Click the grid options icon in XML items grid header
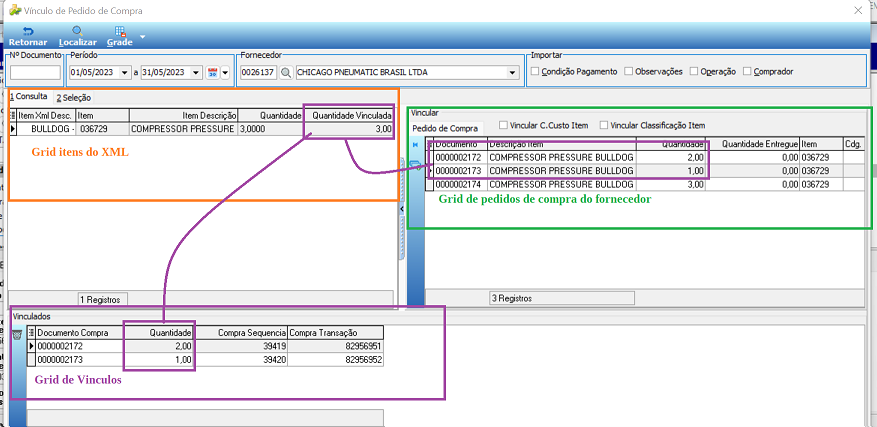 tap(13, 115)
